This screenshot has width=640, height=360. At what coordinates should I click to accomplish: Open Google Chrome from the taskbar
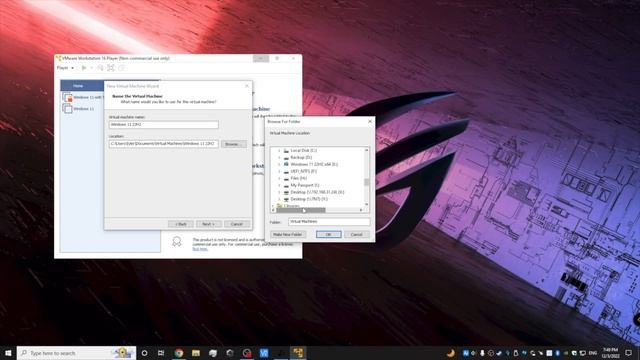pos(179,353)
